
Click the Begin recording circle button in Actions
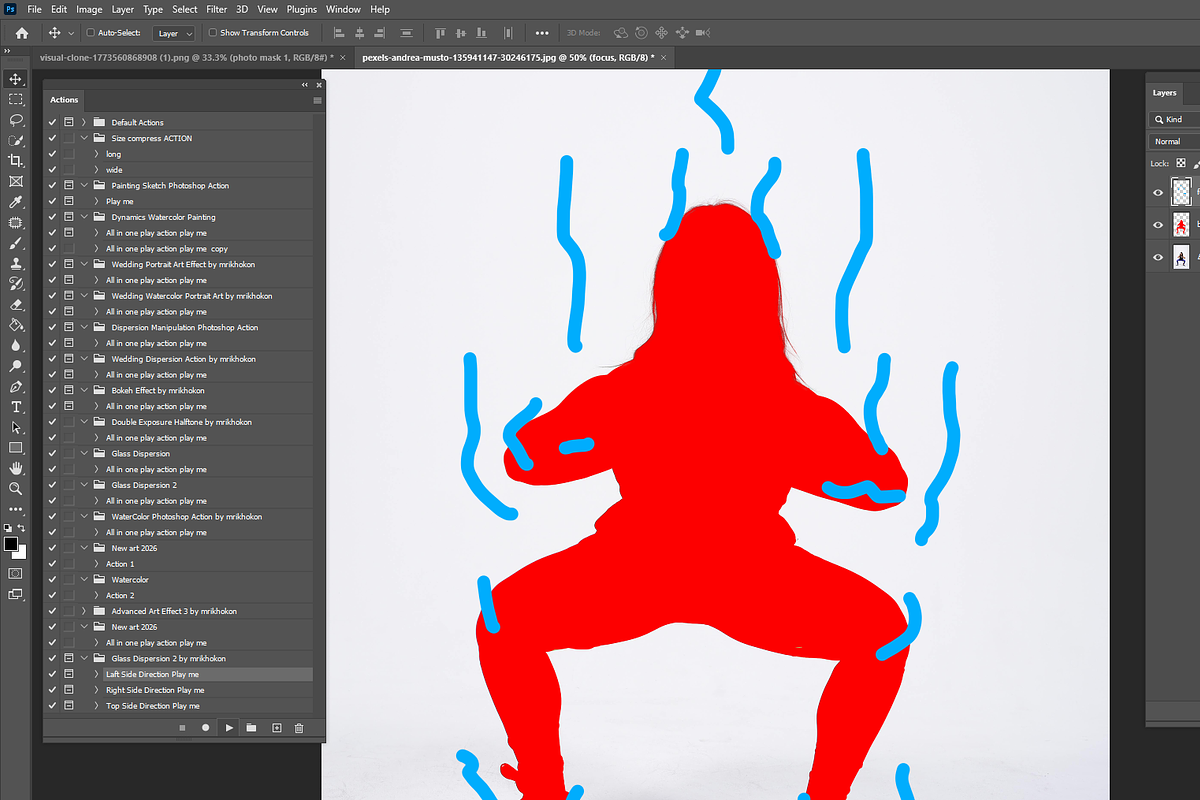pos(205,728)
